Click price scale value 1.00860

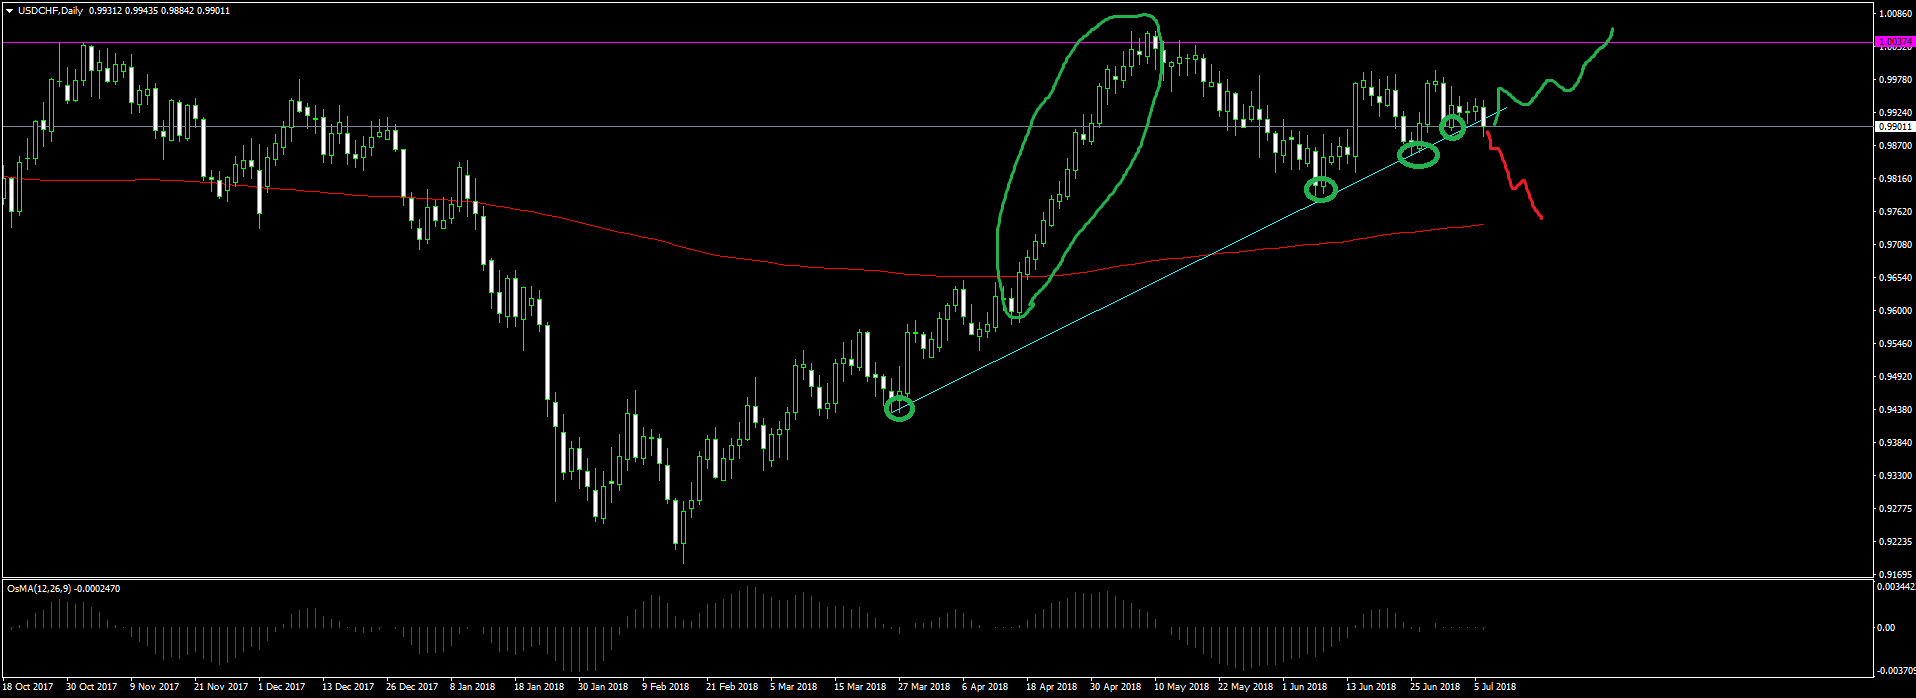pyautogui.click(x=1895, y=14)
